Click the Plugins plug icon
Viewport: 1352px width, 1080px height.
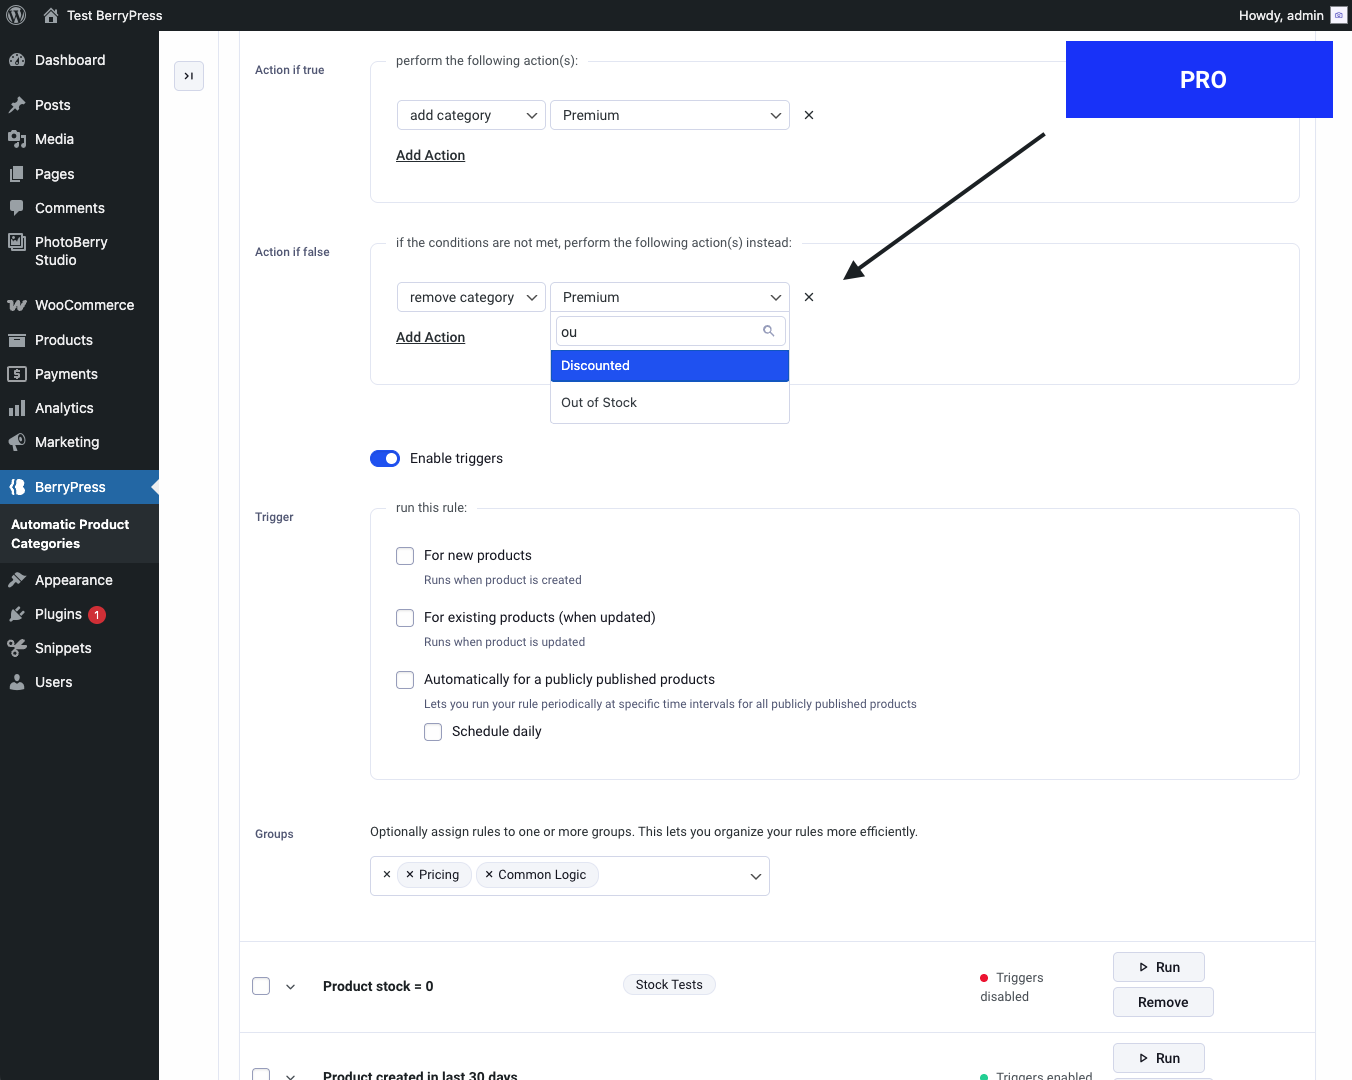17,614
